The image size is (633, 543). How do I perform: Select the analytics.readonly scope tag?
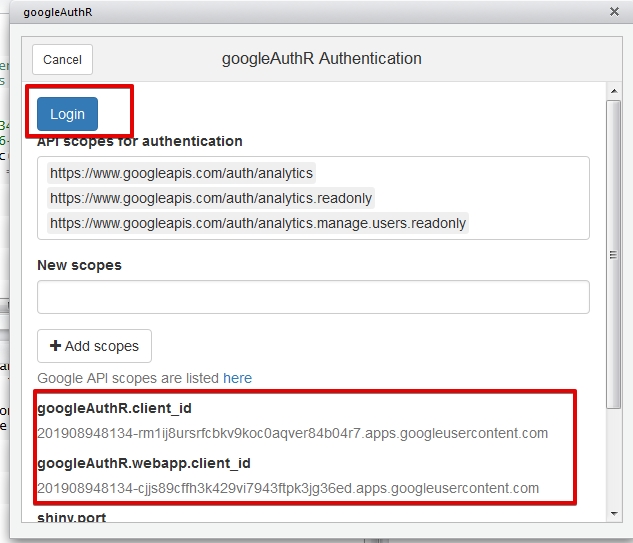pyautogui.click(x=211, y=198)
